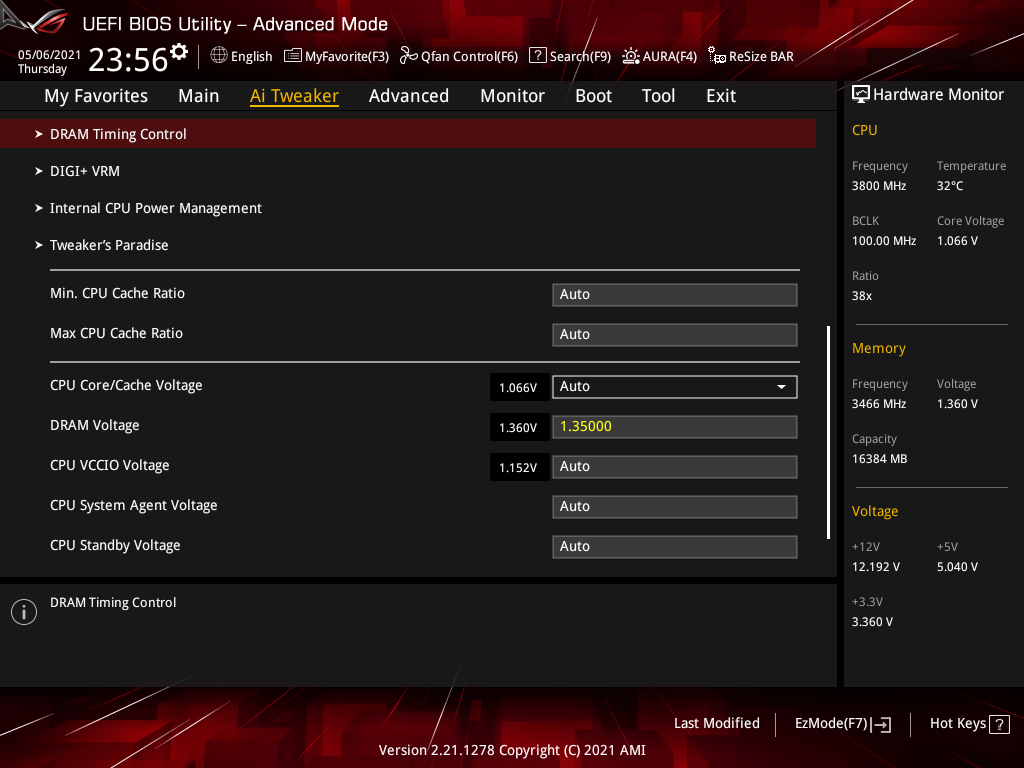Click the Last Modified button
Image resolution: width=1024 pixels, height=768 pixels.
click(716, 724)
